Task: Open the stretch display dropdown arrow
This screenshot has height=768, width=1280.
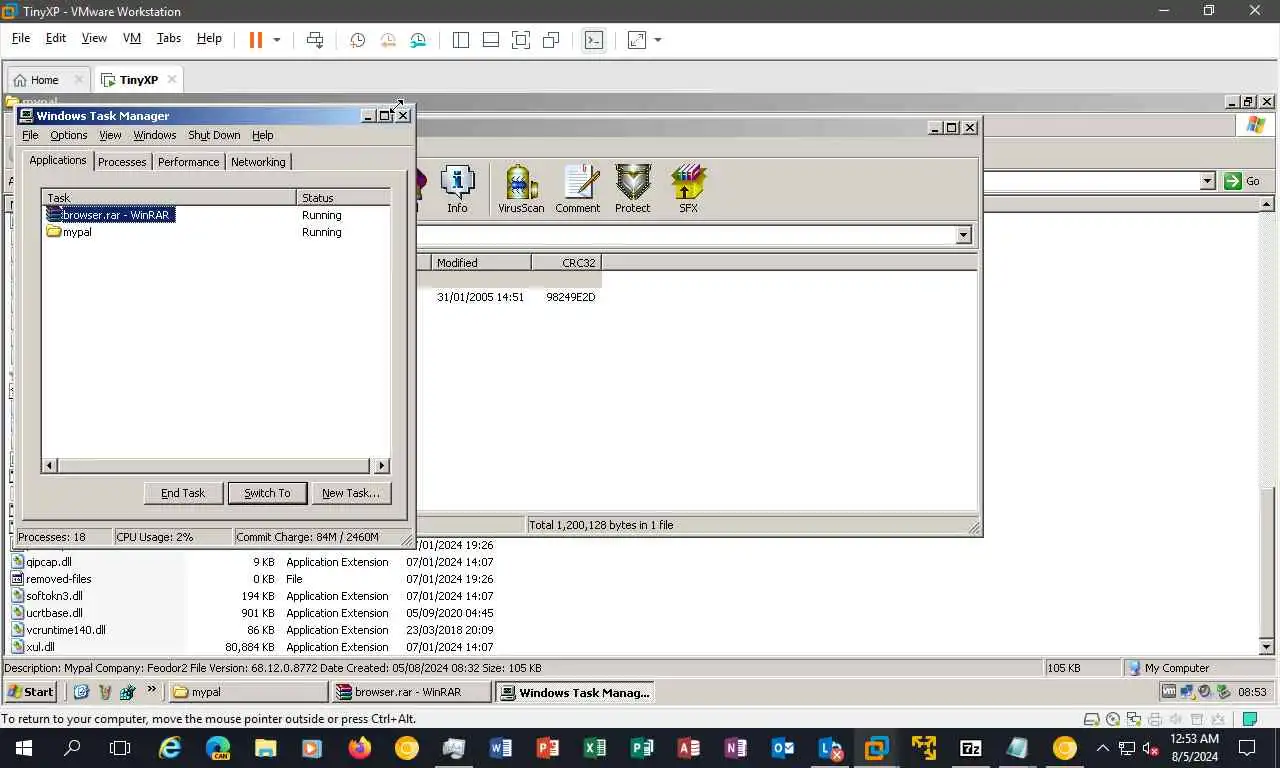Action: (x=658, y=40)
